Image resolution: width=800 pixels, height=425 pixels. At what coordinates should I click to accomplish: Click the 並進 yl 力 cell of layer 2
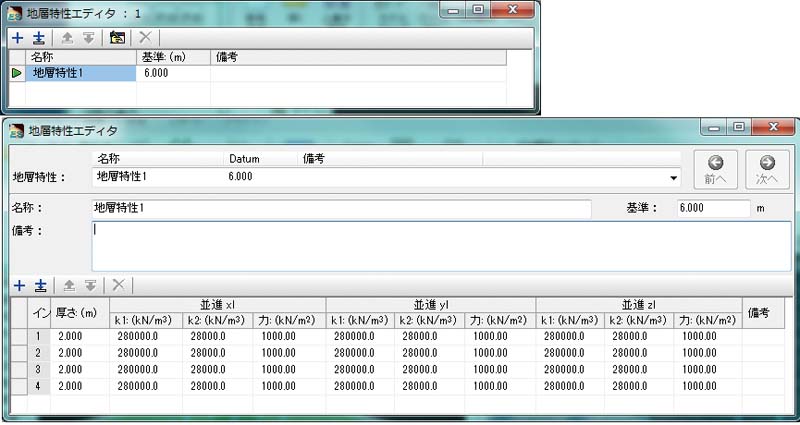pyautogui.click(x=500, y=353)
